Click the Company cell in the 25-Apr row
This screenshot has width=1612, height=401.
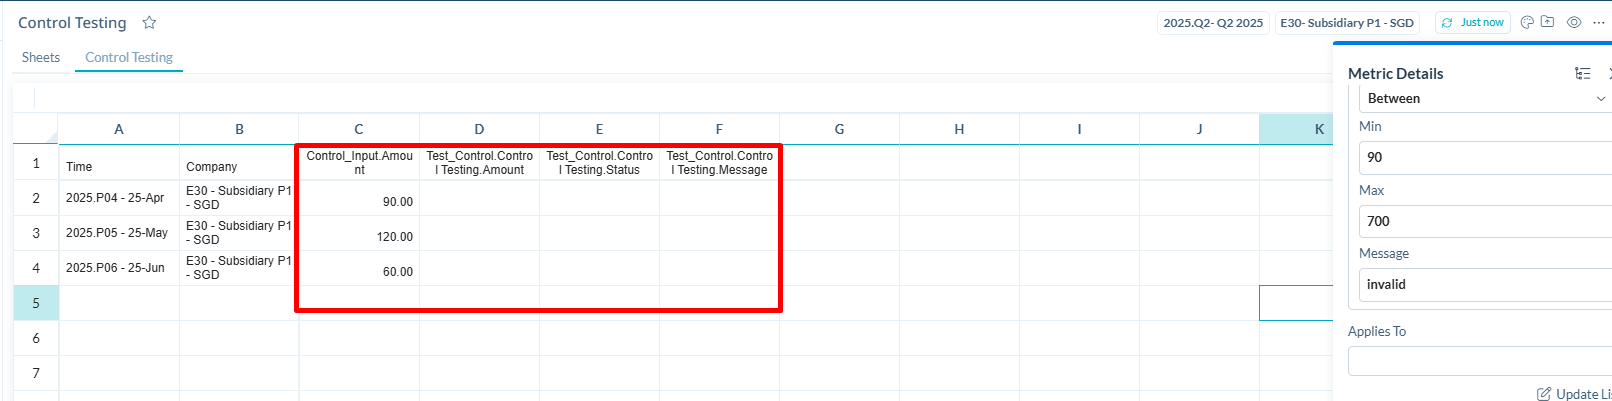click(x=239, y=198)
